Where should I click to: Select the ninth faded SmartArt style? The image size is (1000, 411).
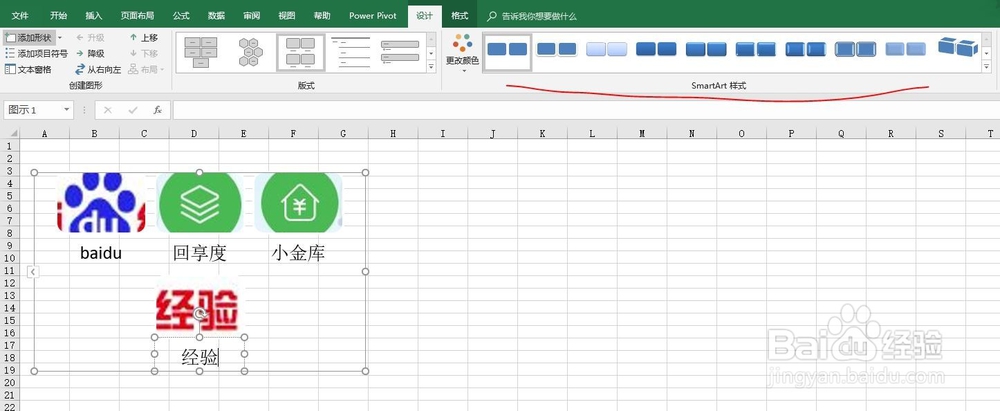(906, 49)
